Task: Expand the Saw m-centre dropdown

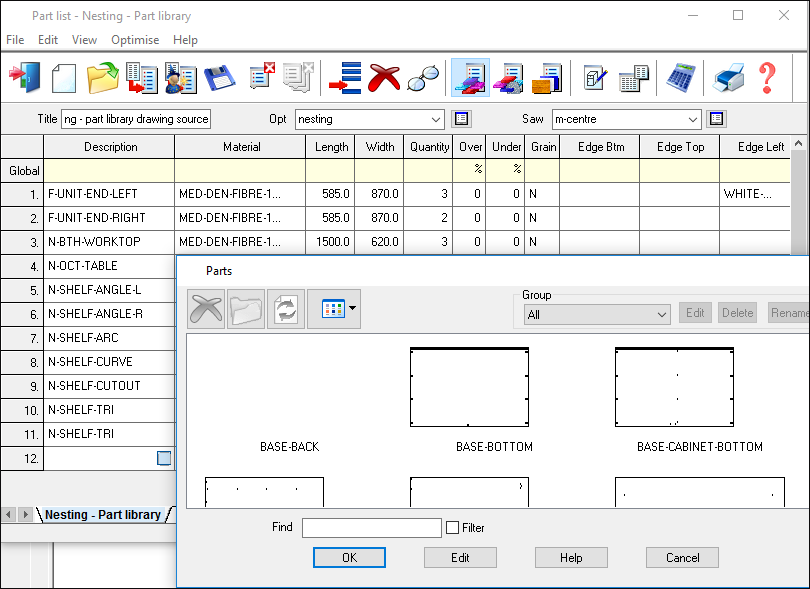Action: (x=693, y=119)
